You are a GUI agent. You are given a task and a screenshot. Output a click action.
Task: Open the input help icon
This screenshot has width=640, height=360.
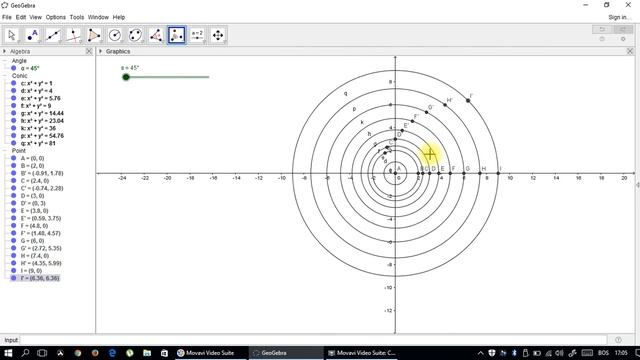[x=618, y=340]
